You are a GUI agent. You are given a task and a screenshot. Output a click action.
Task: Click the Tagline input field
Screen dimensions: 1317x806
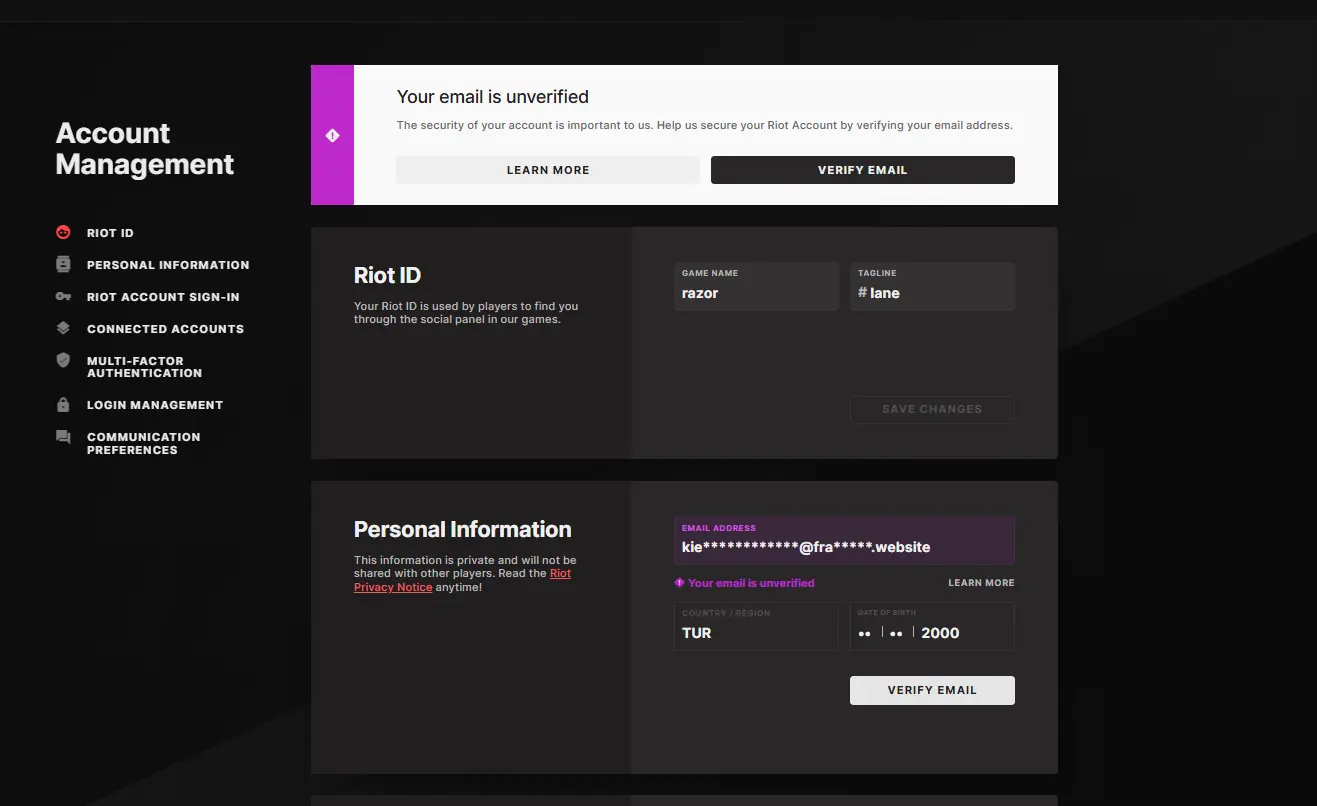(x=932, y=286)
